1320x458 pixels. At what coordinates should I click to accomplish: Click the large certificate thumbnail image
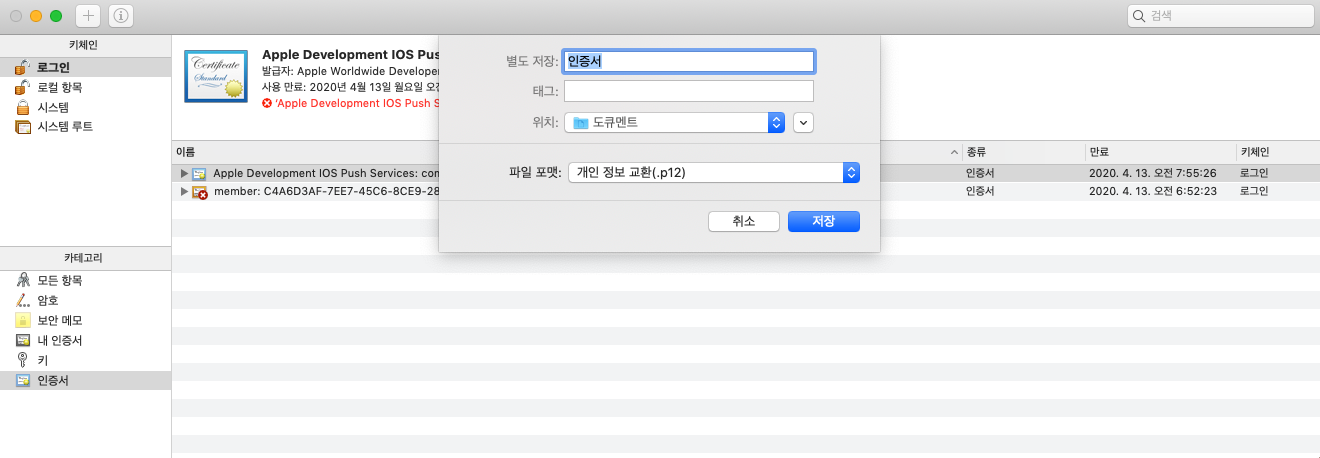tap(216, 76)
